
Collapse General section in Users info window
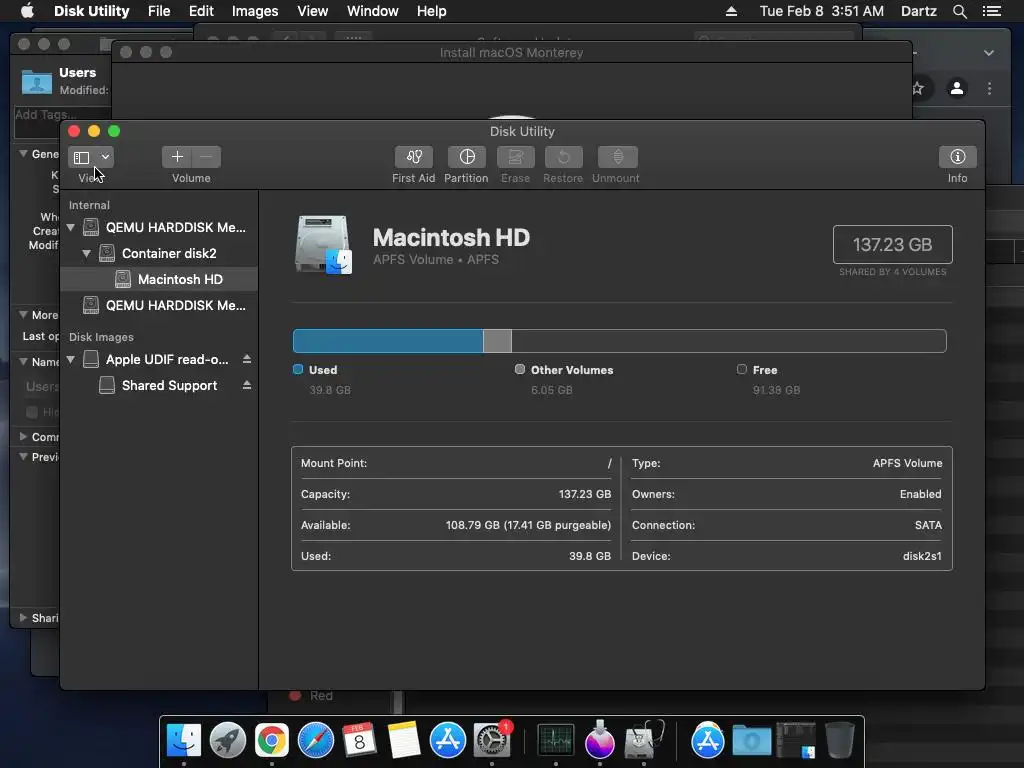23,153
